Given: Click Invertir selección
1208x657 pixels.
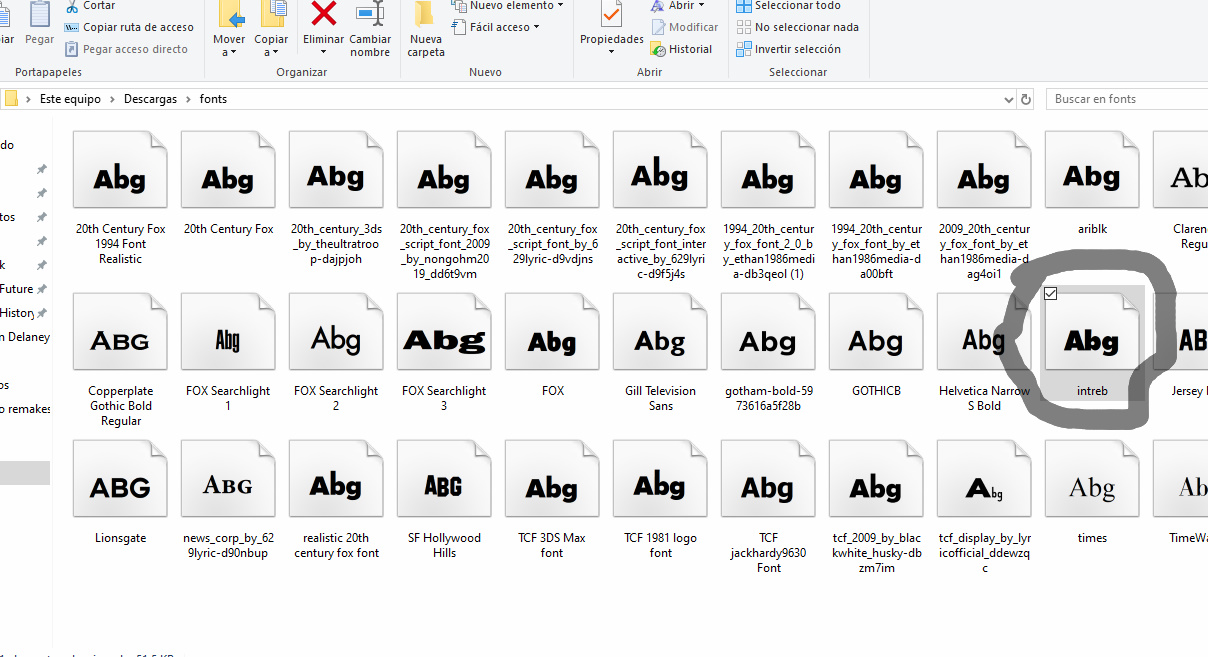Looking at the screenshot, I should click(788, 49).
